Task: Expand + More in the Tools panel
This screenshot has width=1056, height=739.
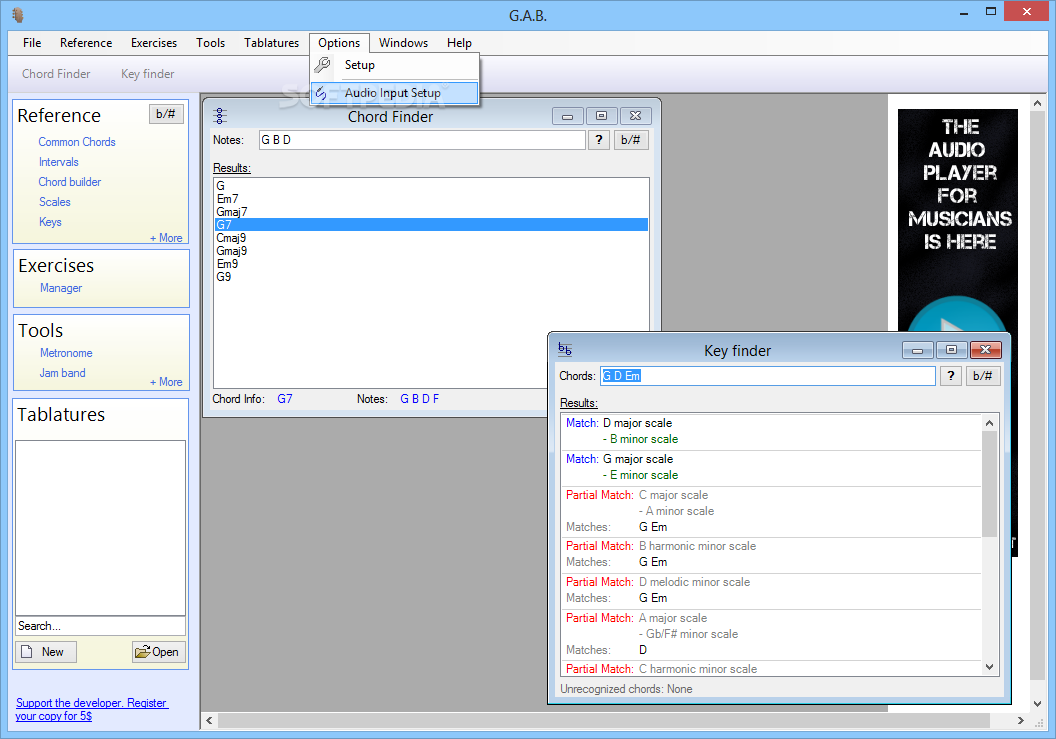Action: pos(166,382)
